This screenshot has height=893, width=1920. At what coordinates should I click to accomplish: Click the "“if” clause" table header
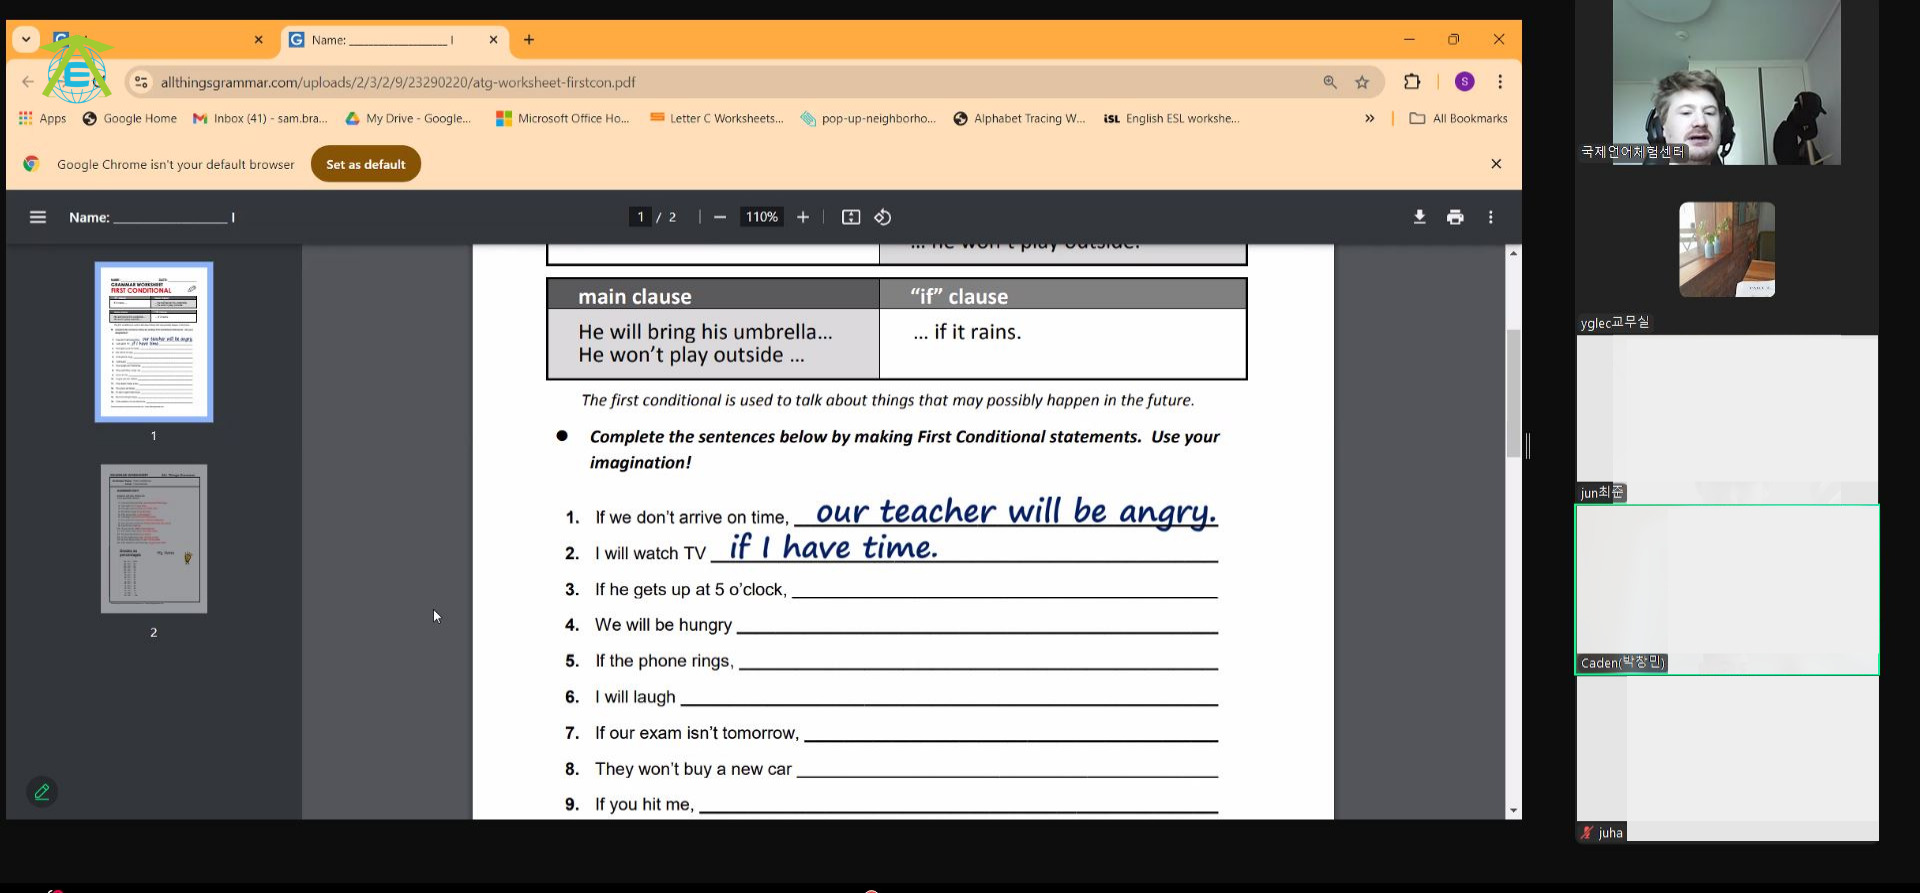[x=959, y=296]
